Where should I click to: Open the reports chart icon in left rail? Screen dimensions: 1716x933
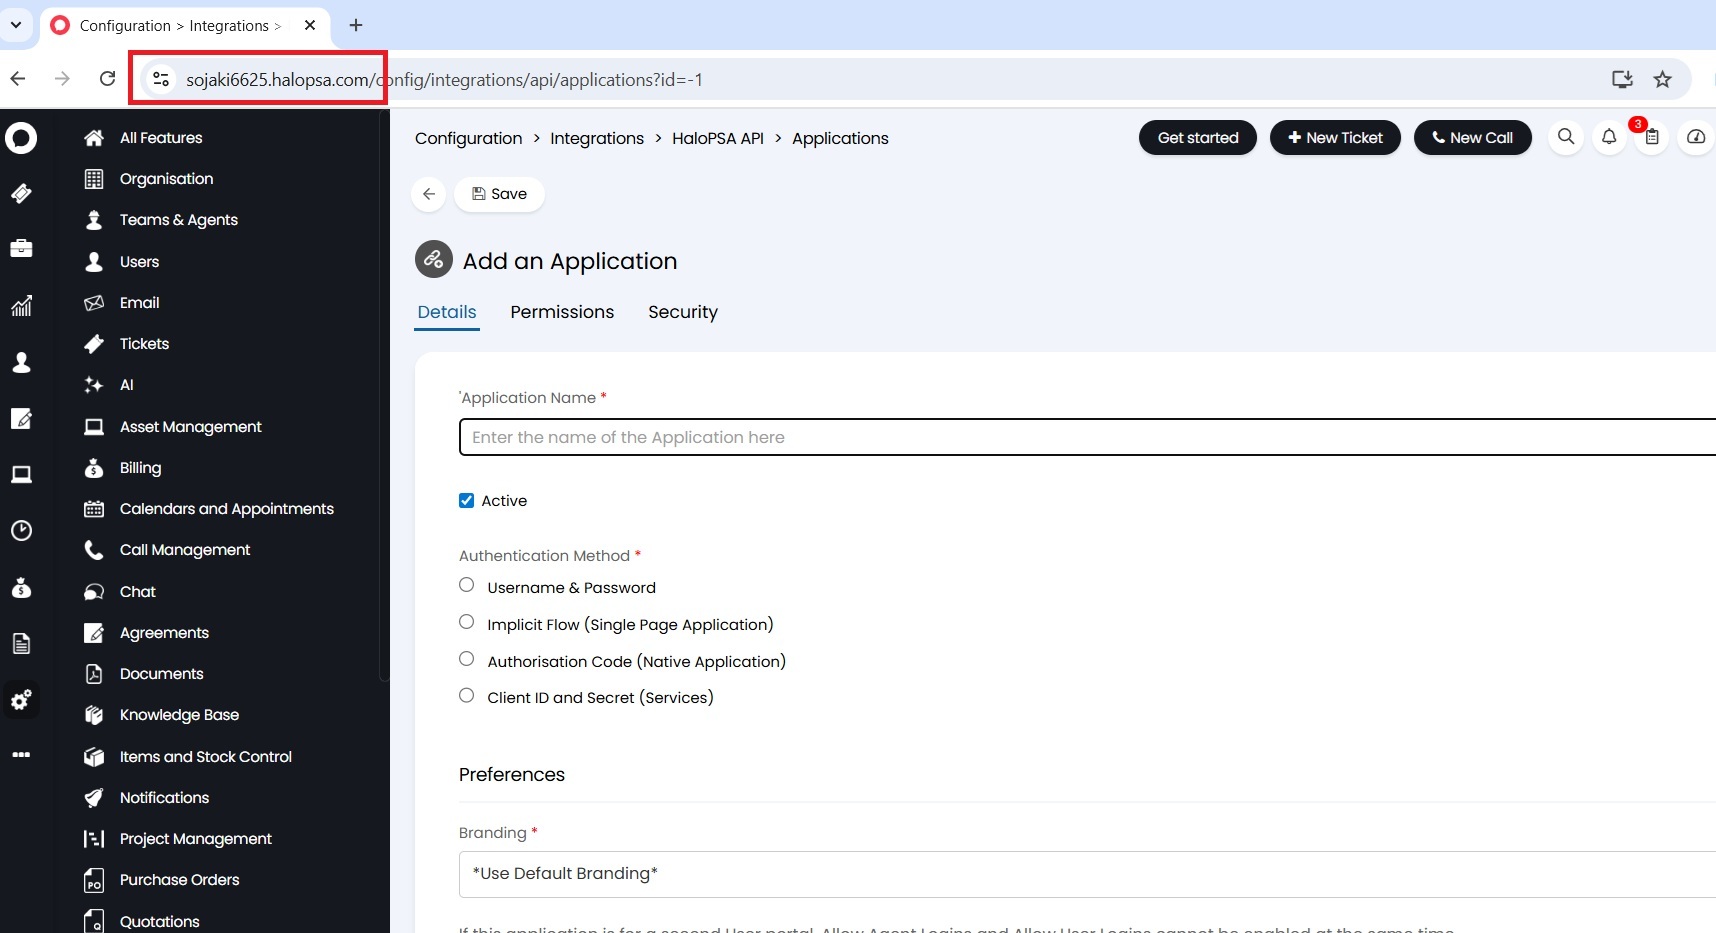[x=21, y=306]
